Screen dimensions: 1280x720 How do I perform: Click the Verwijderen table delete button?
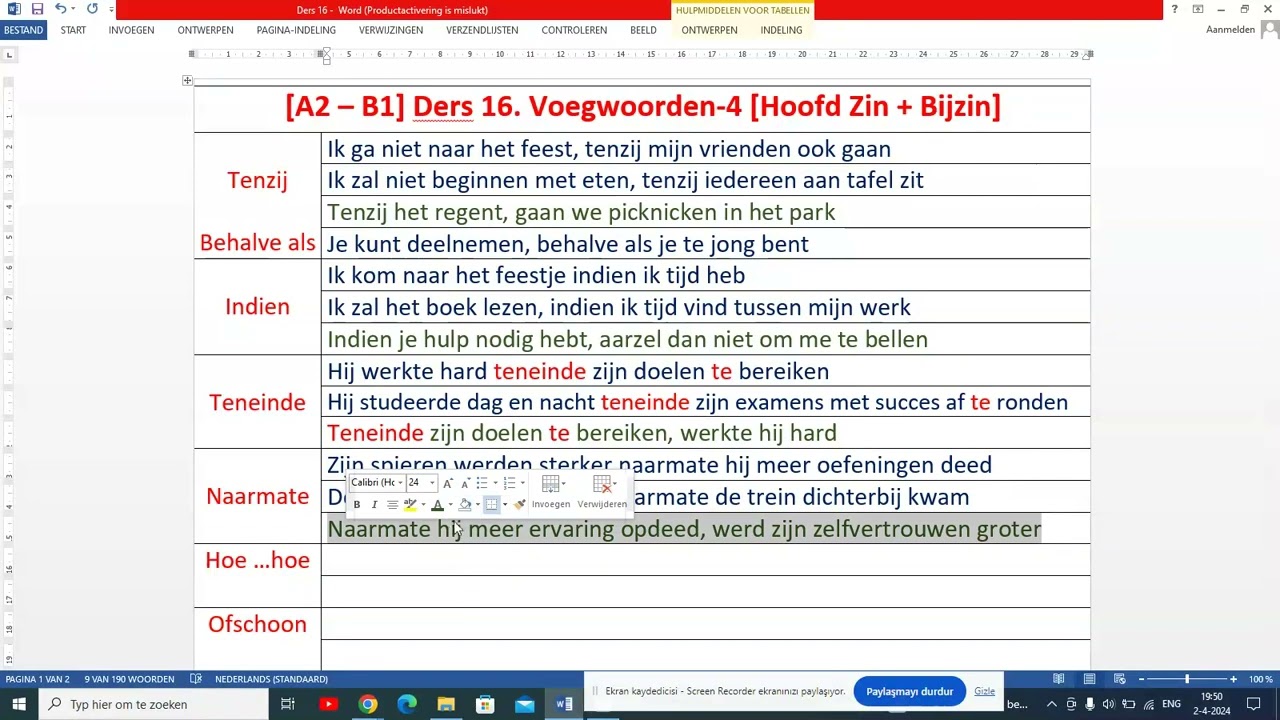tap(602, 492)
